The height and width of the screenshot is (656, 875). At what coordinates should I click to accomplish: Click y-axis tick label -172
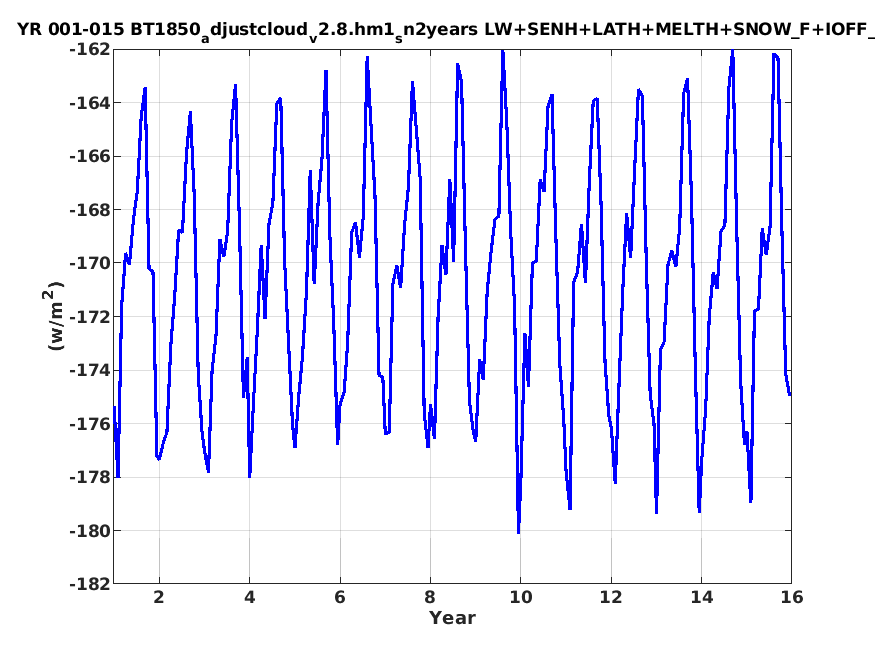pyautogui.click(x=90, y=316)
